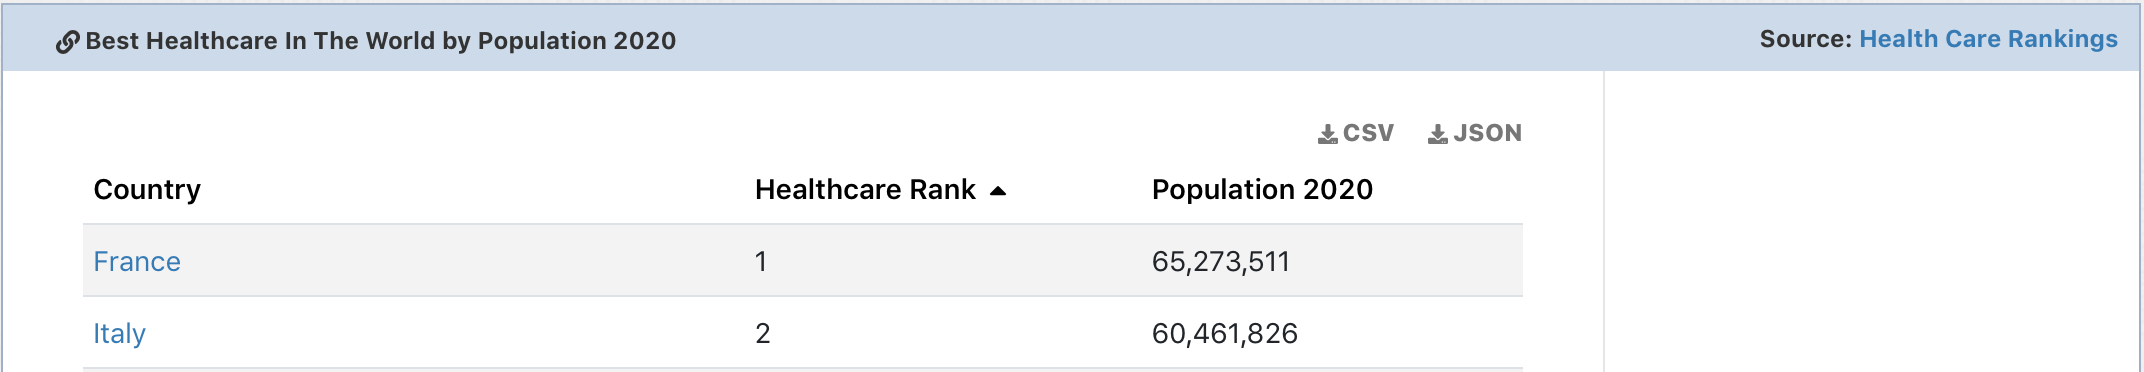
Task: Click the ascending sort arrow beside Healthcare Rank
Action: coord(997,191)
